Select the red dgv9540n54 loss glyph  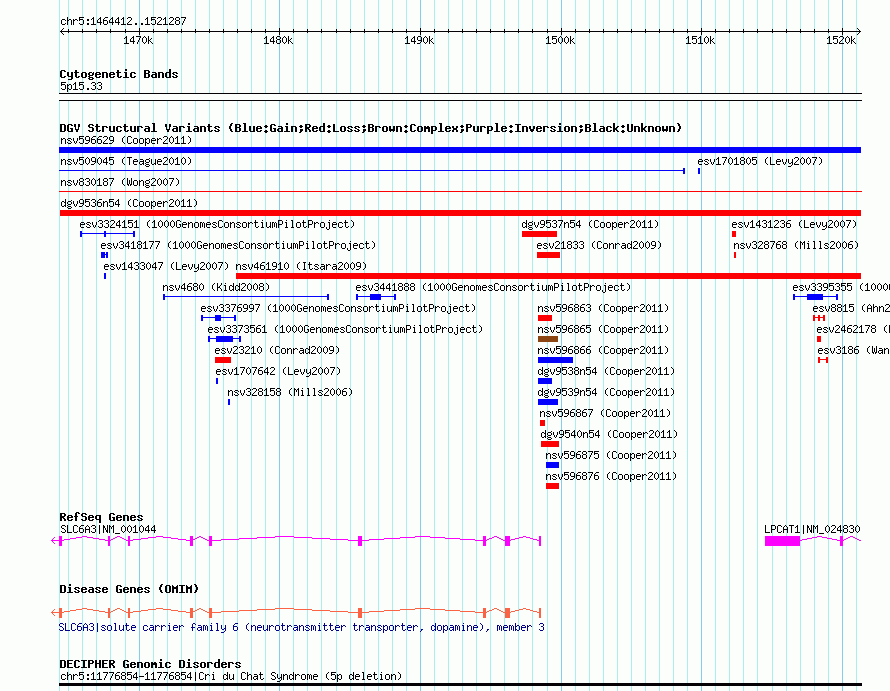(x=550, y=444)
